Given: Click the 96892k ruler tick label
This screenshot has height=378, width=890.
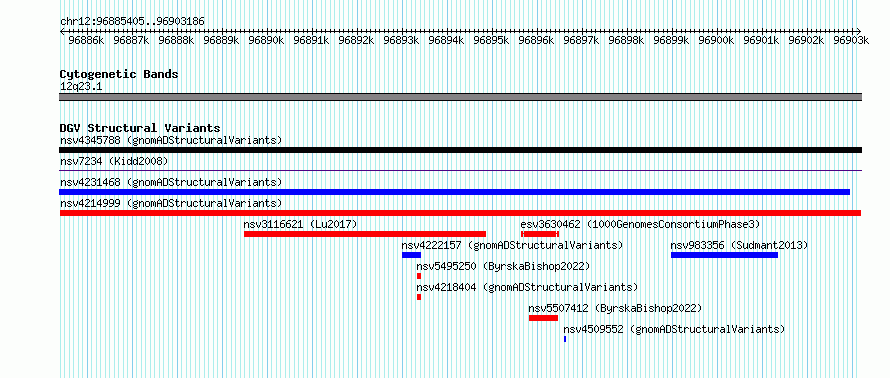Looking at the screenshot, I should (356, 40).
